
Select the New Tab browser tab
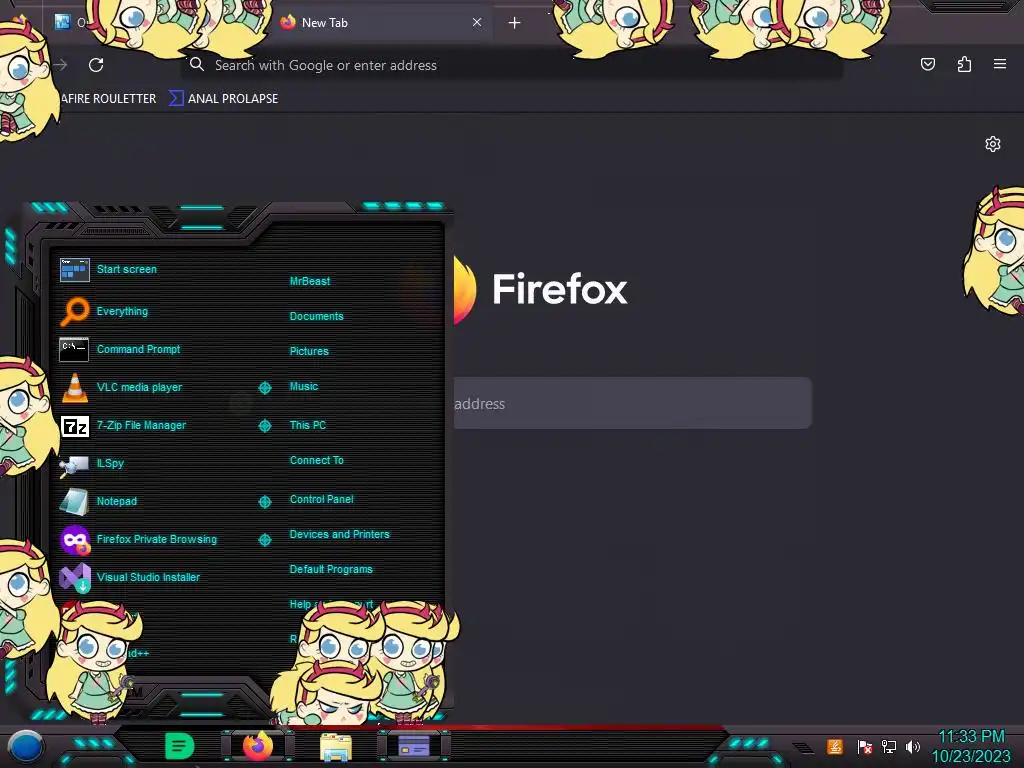point(382,23)
